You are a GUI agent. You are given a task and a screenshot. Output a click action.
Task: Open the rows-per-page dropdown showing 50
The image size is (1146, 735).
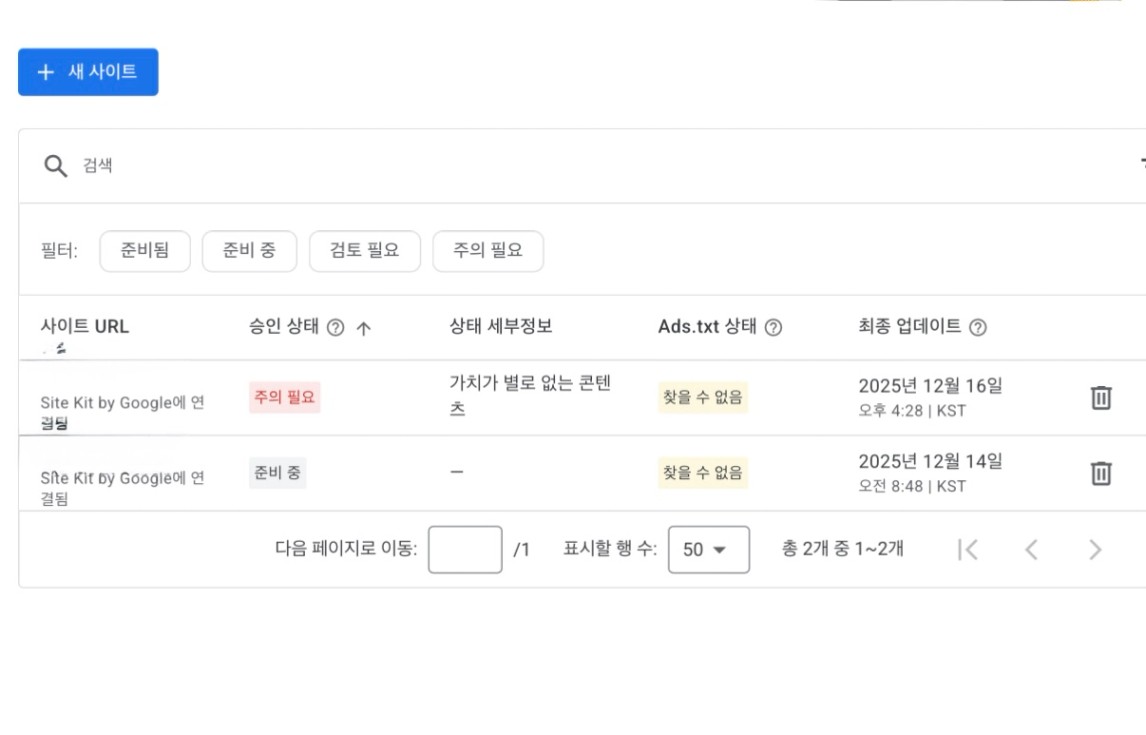[708, 550]
